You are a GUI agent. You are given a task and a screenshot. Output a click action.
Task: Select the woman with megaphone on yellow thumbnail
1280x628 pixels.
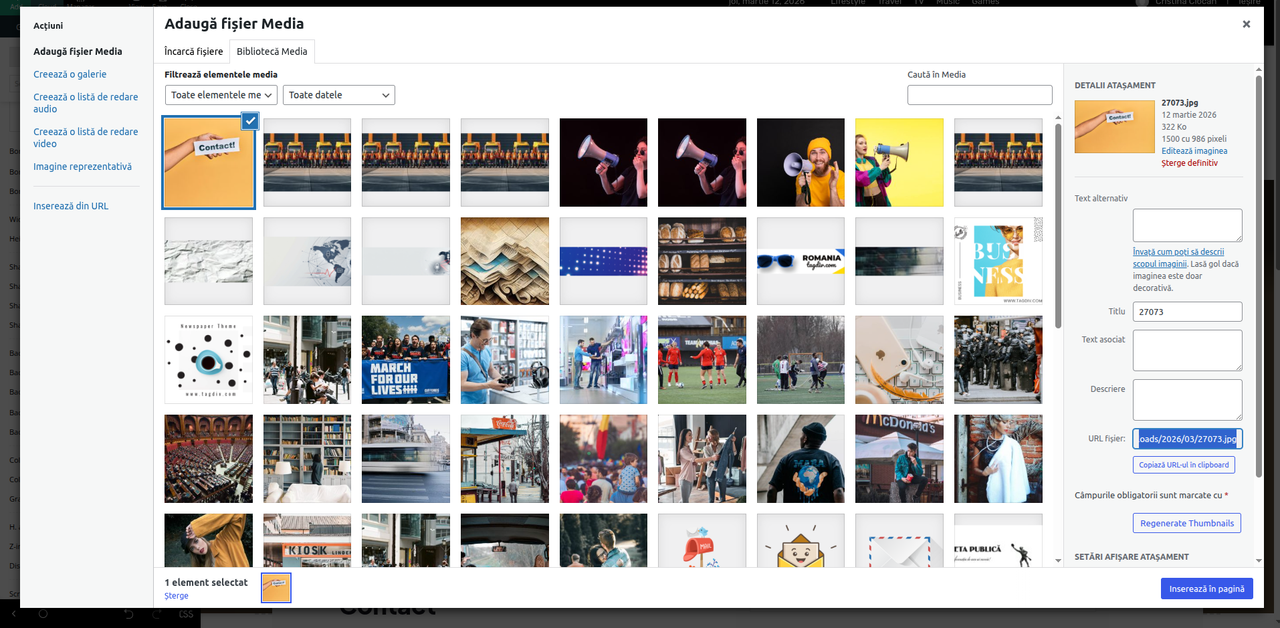click(x=899, y=163)
